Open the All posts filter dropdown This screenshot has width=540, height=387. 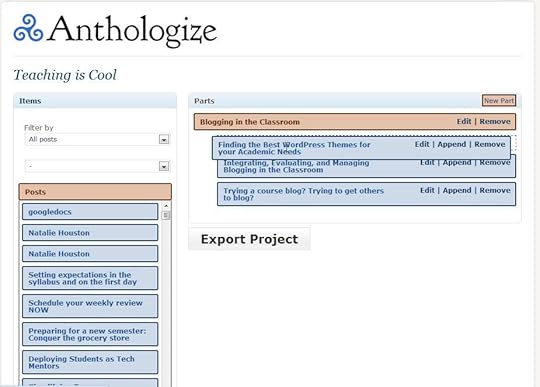(97, 139)
